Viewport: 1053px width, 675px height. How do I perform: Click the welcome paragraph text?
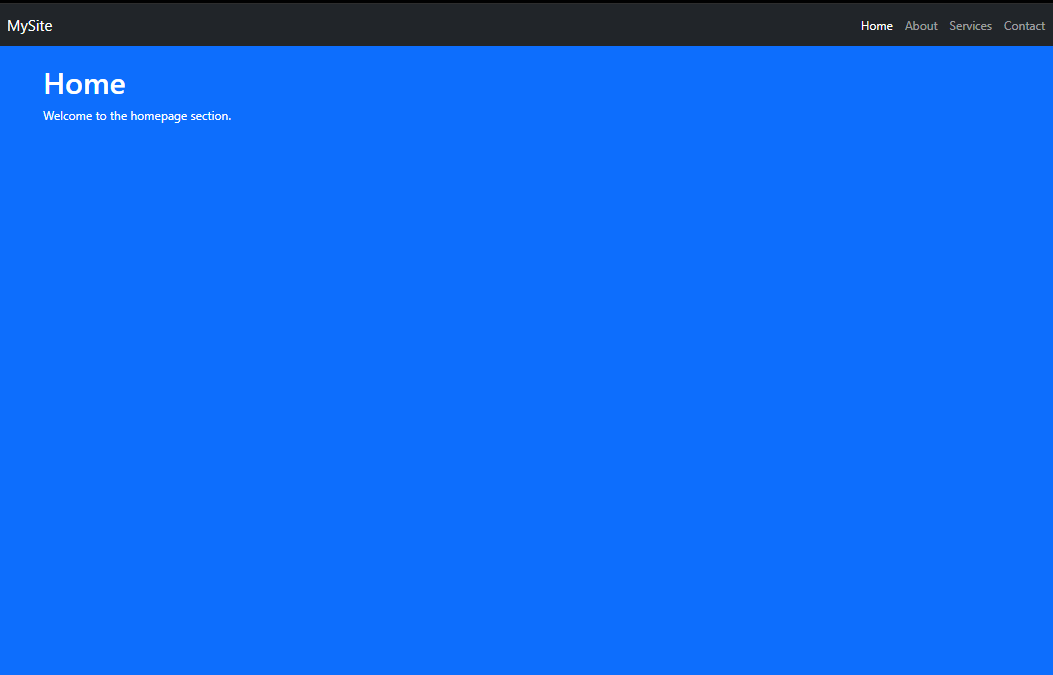point(137,116)
